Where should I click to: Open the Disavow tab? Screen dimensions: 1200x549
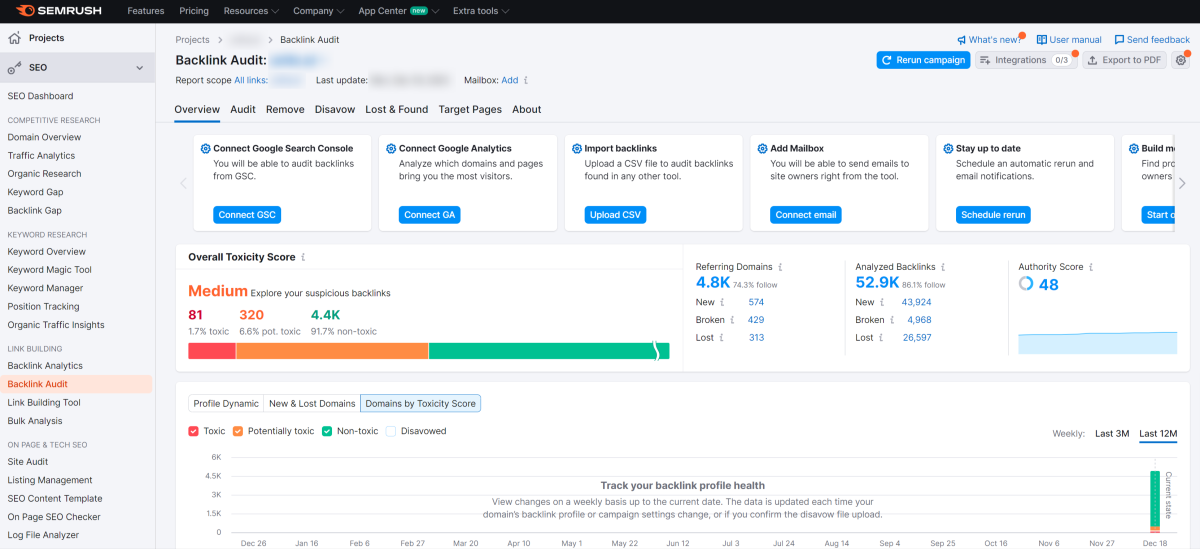coord(335,110)
